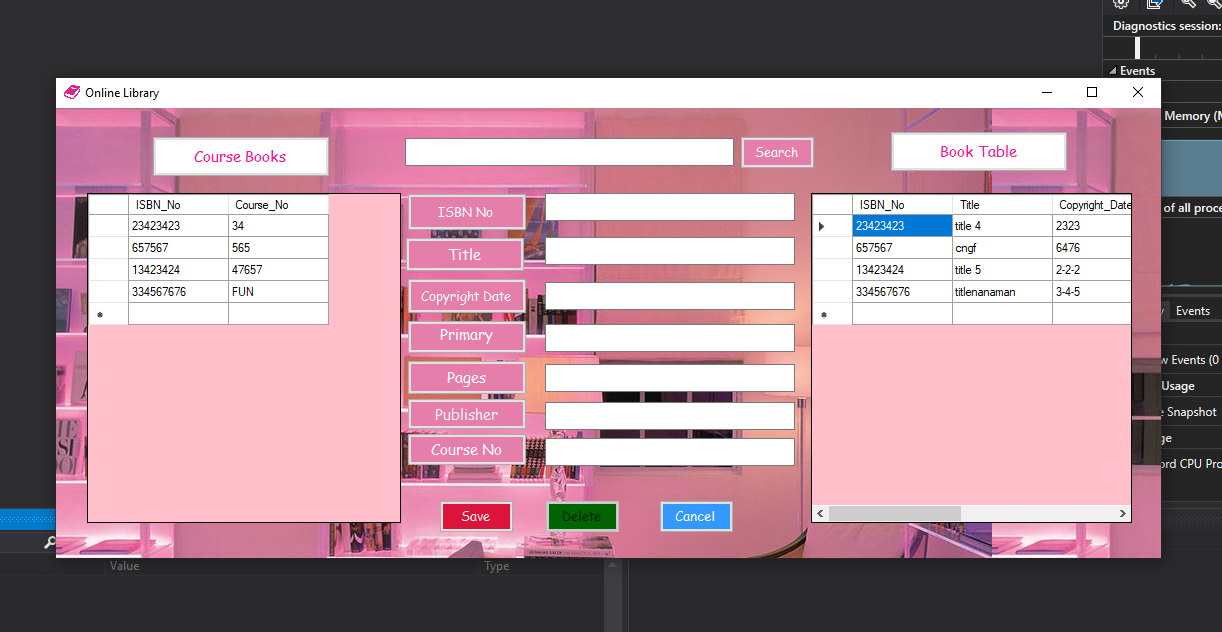Click the right arrow of Book Table scrollbar
Image resolution: width=1222 pixels, height=632 pixels.
coord(1122,514)
